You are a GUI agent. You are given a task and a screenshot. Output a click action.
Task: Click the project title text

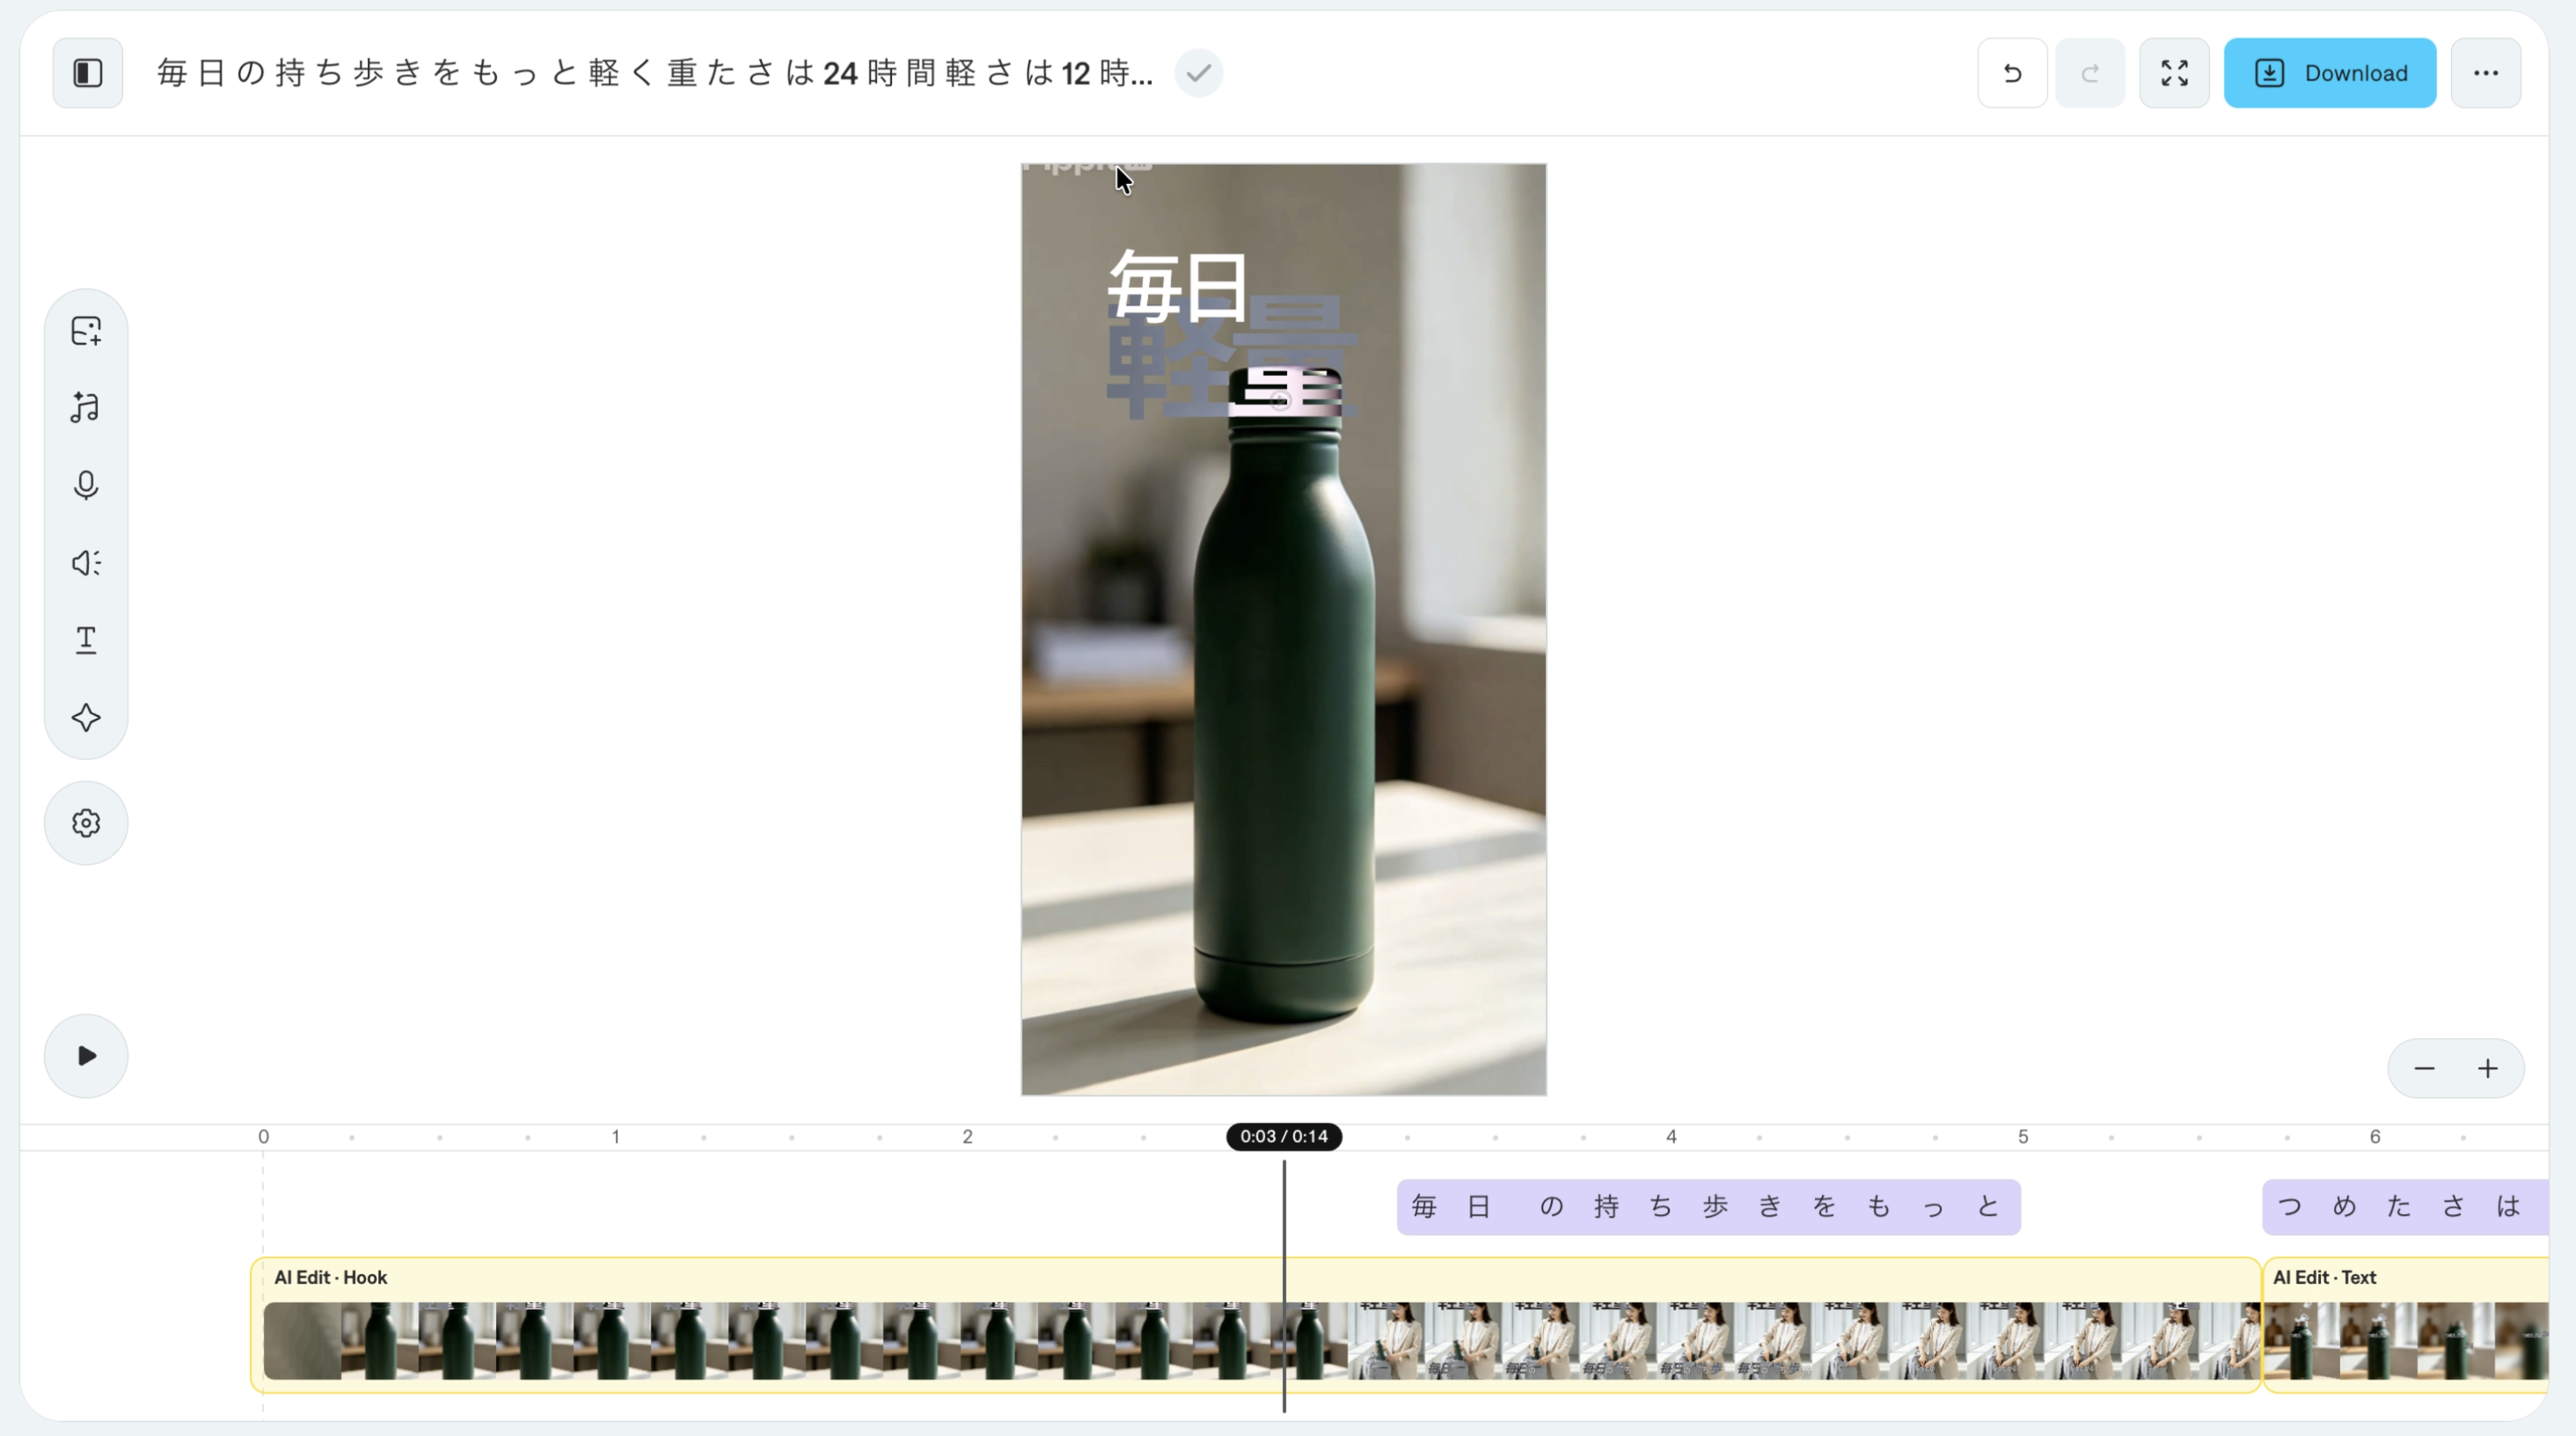point(655,73)
